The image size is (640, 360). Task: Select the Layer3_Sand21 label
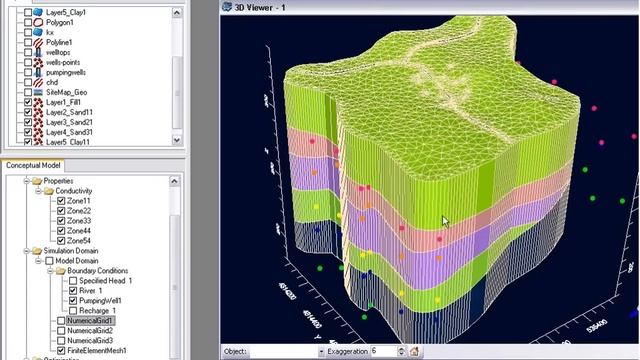click(x=69, y=122)
